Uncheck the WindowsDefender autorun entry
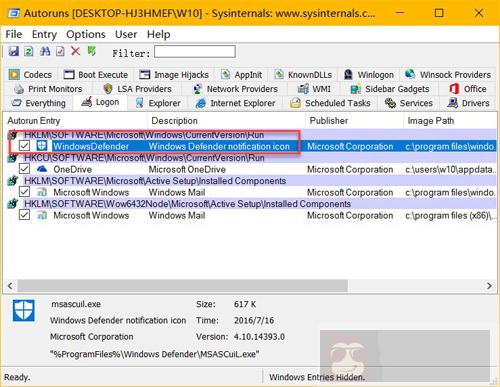The width and height of the screenshot is (500, 387). coord(24,146)
